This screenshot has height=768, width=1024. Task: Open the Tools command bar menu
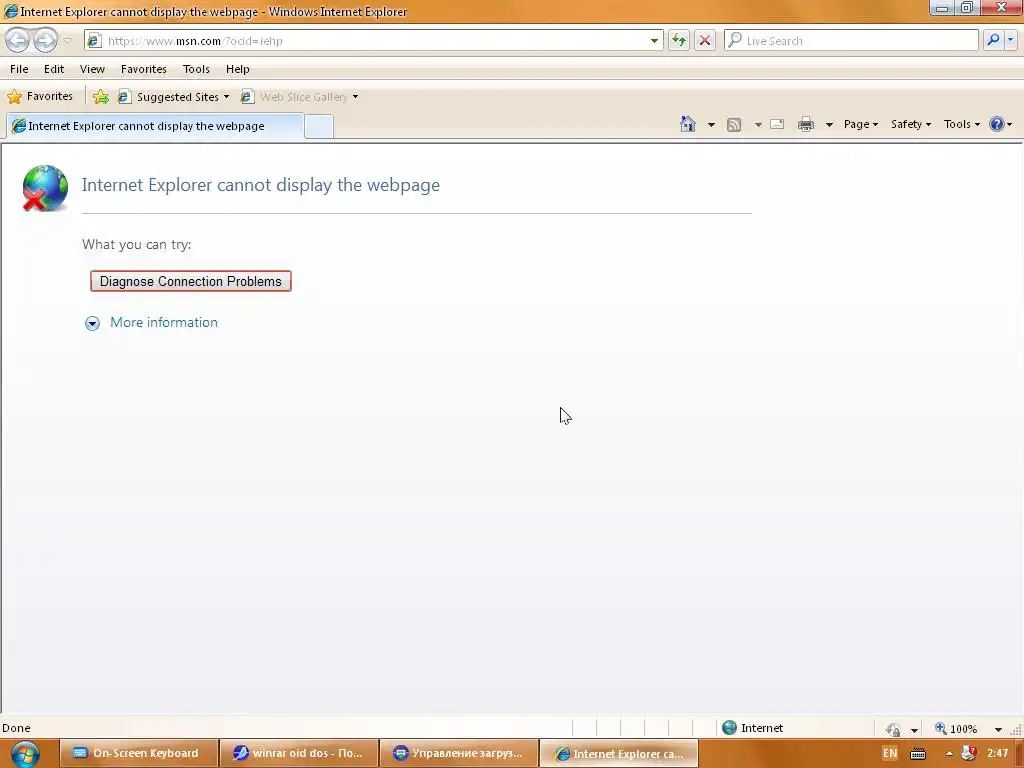(x=961, y=124)
